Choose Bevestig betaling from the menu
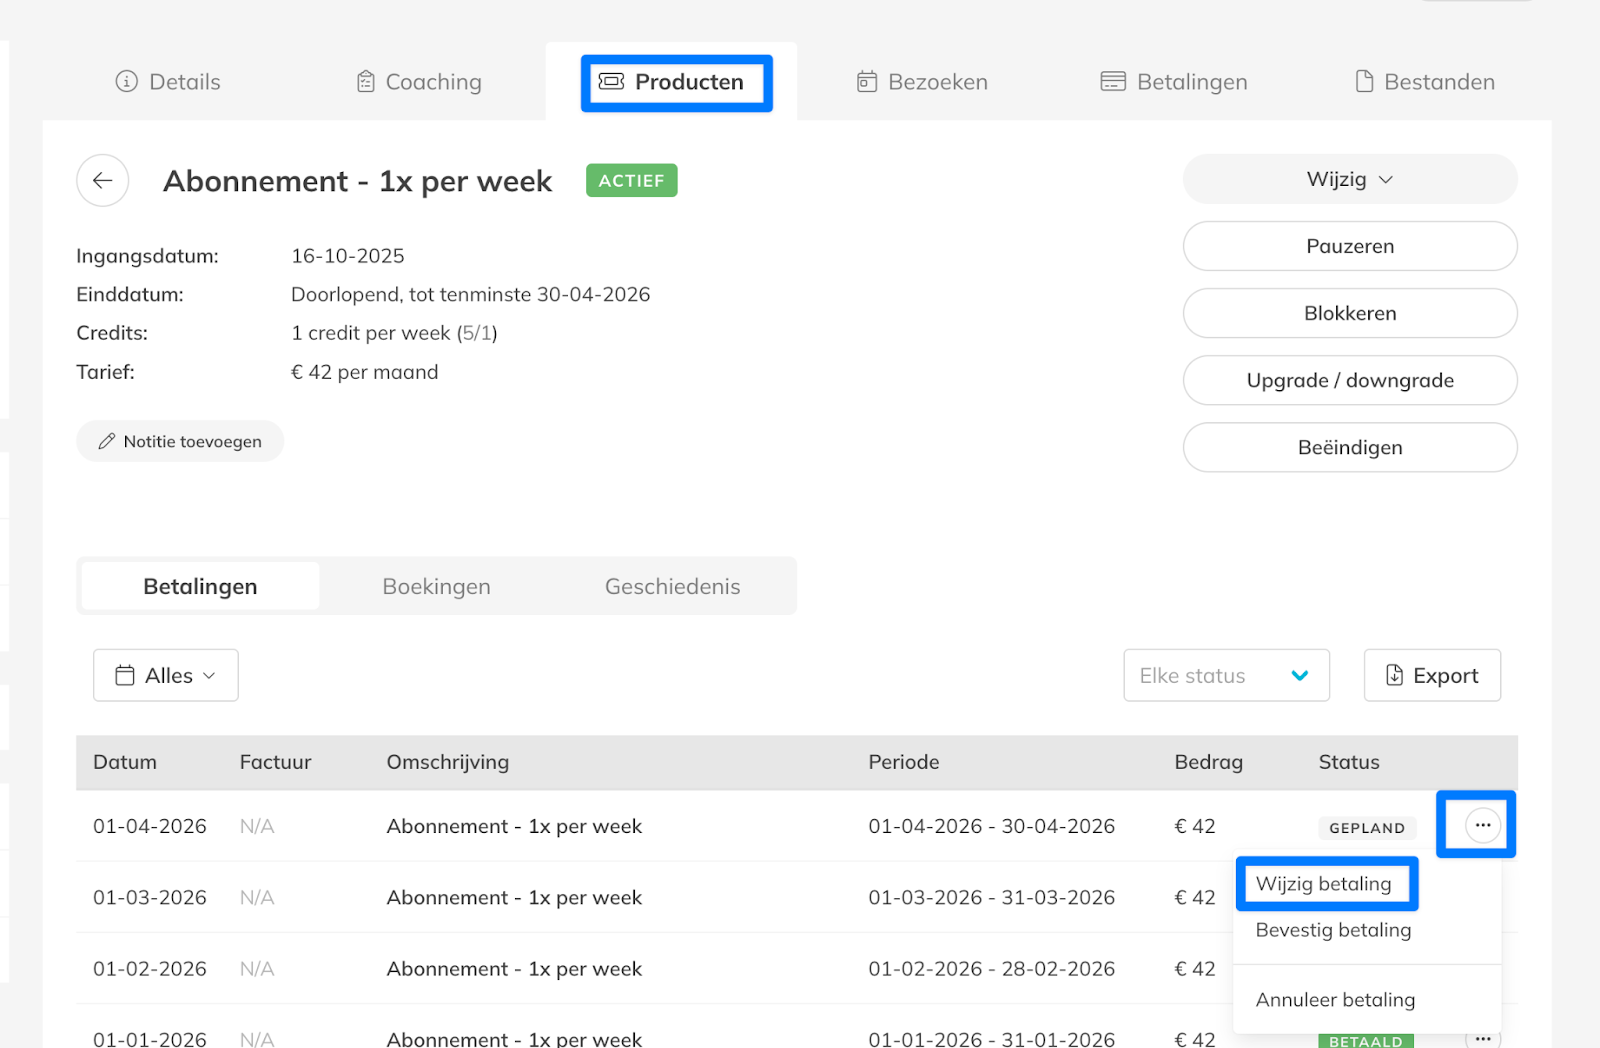The width and height of the screenshot is (1600, 1048). click(x=1334, y=930)
